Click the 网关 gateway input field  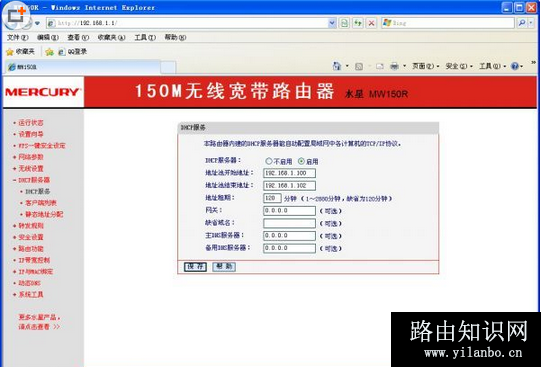289,211
